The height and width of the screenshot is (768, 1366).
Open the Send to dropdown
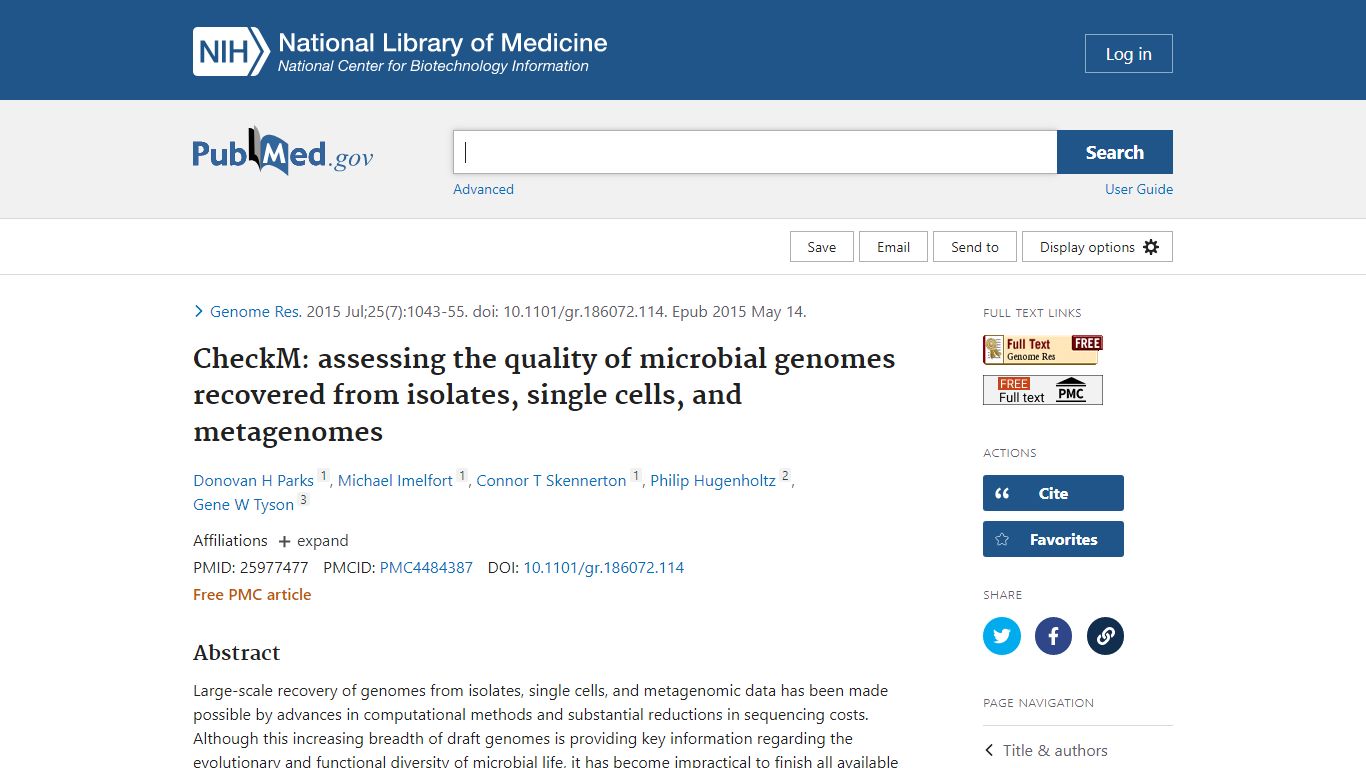pyautogui.click(x=975, y=247)
